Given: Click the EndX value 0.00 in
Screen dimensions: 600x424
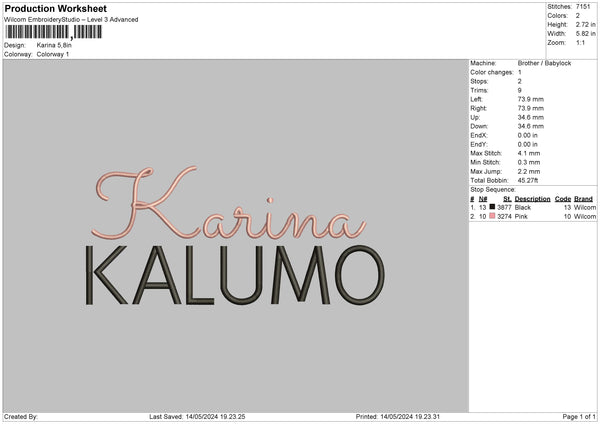Looking at the screenshot, I should [528, 135].
